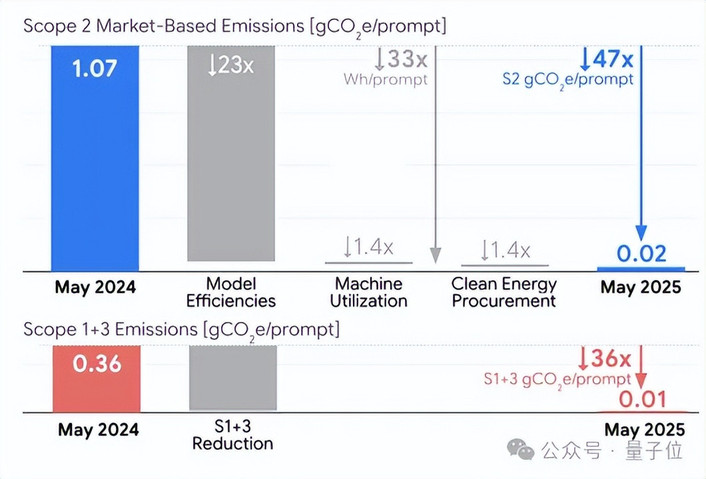The image size is (706, 479).
Task: Click the WeChat logo icon in watermark
Action: [521, 449]
